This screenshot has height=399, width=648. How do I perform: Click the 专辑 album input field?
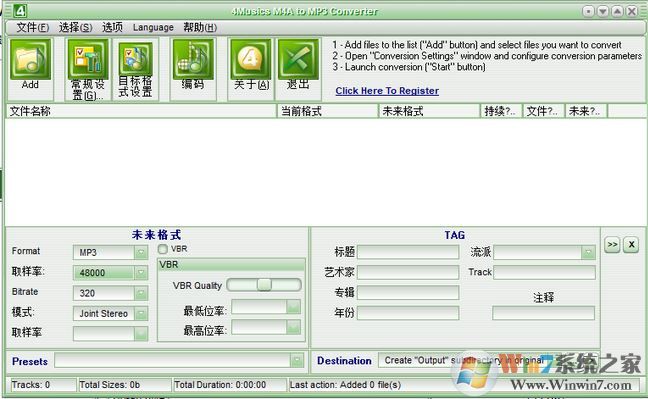coord(408,292)
